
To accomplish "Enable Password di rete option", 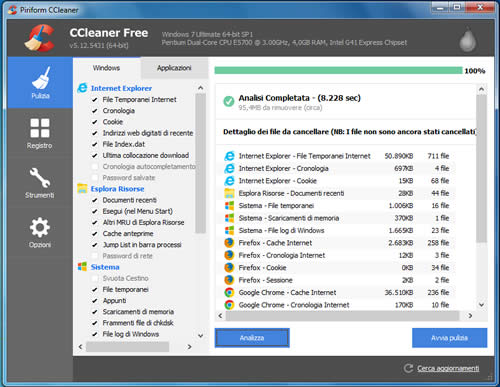I will 95,256.
